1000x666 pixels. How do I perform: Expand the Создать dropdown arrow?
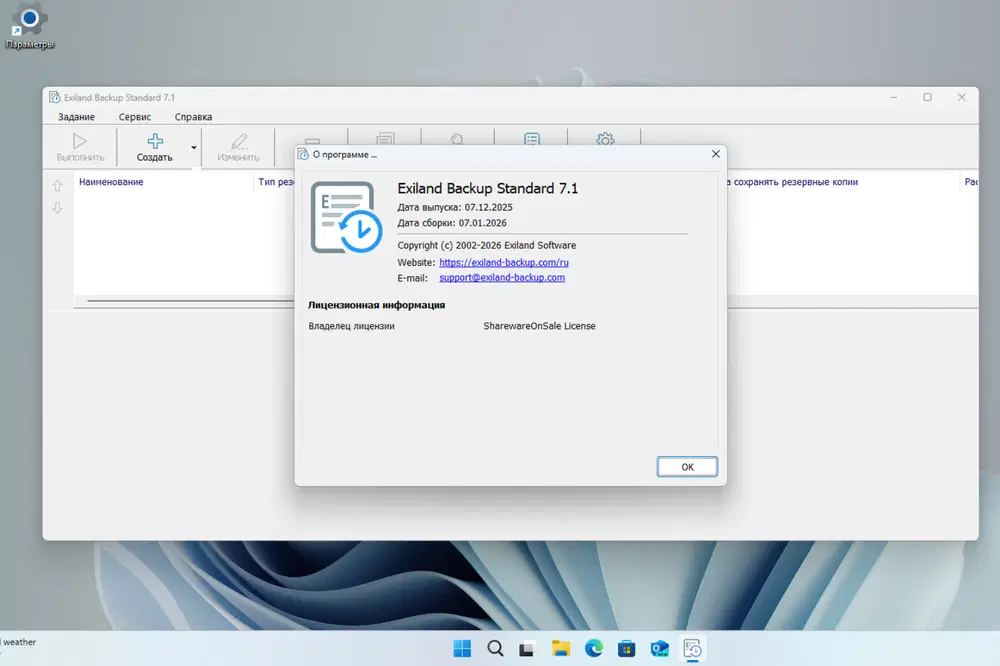coord(193,148)
